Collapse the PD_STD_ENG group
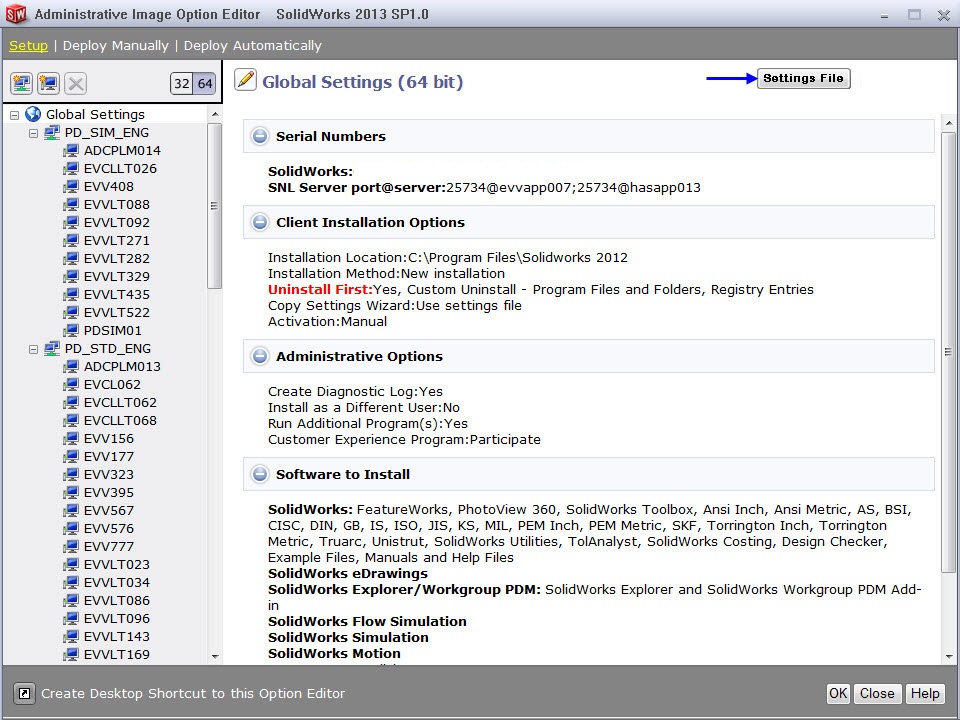 (34, 349)
